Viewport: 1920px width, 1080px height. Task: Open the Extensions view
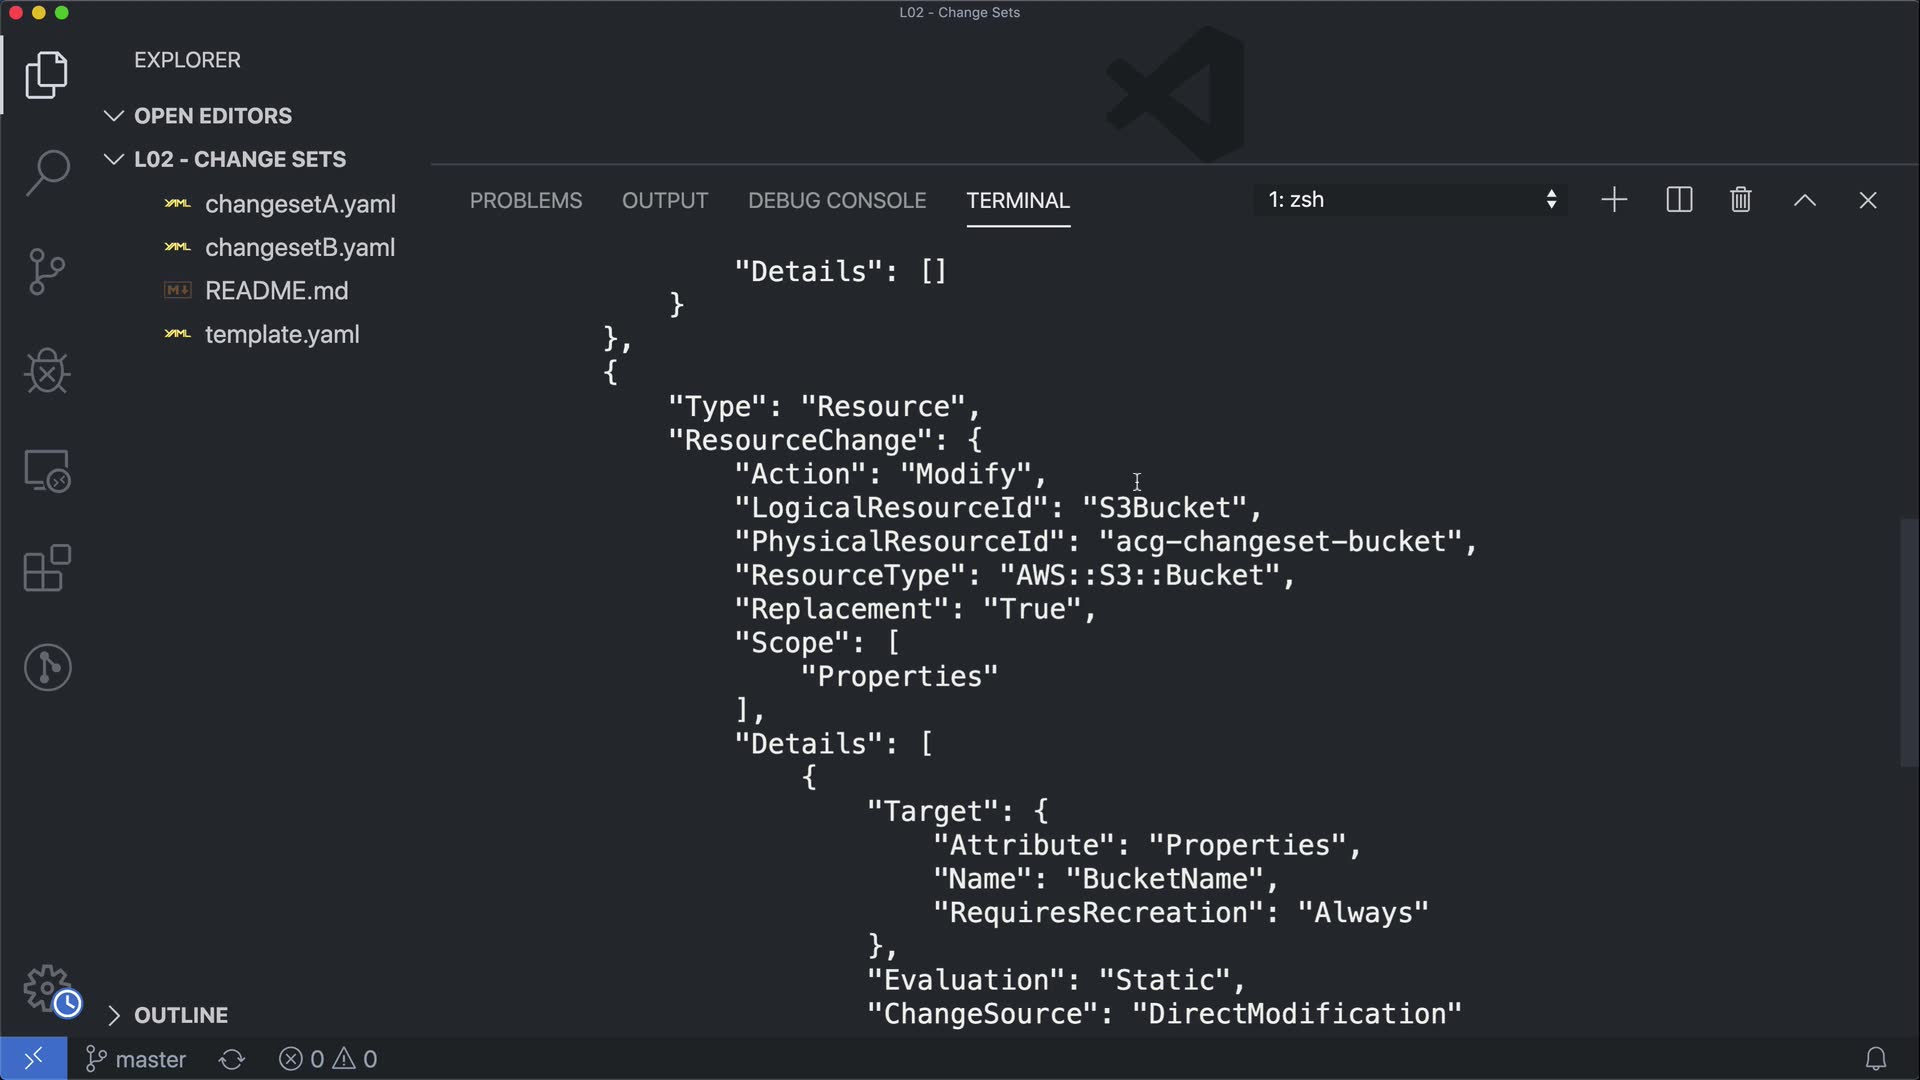47,568
